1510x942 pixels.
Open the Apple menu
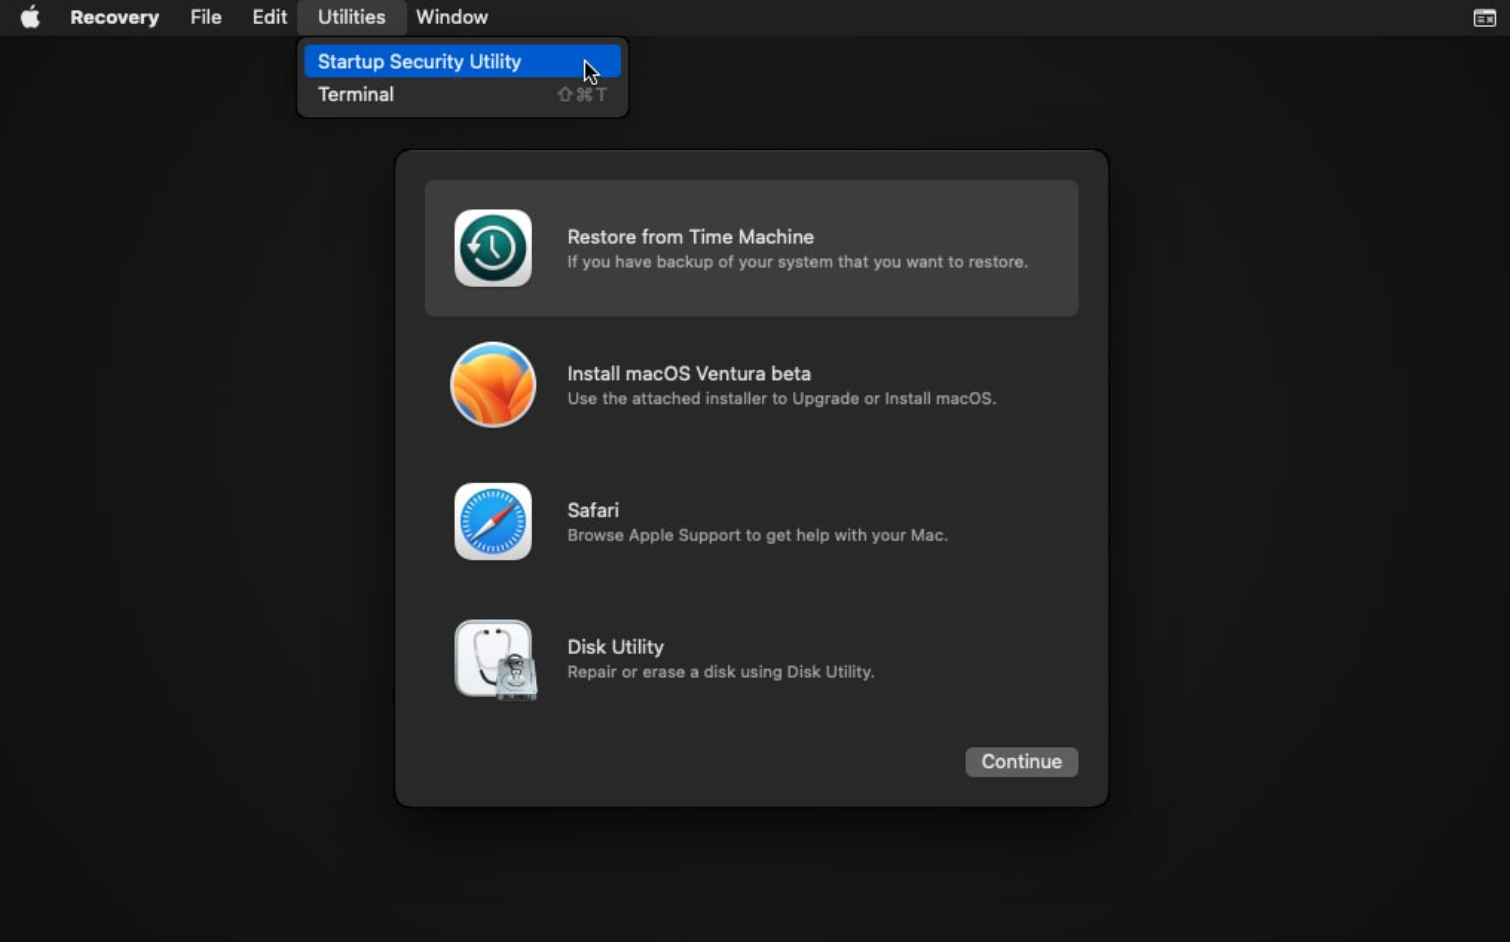(29, 17)
